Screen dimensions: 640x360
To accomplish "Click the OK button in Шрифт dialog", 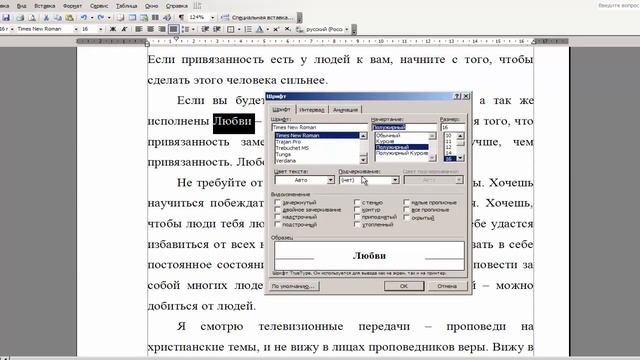I will [x=404, y=286].
